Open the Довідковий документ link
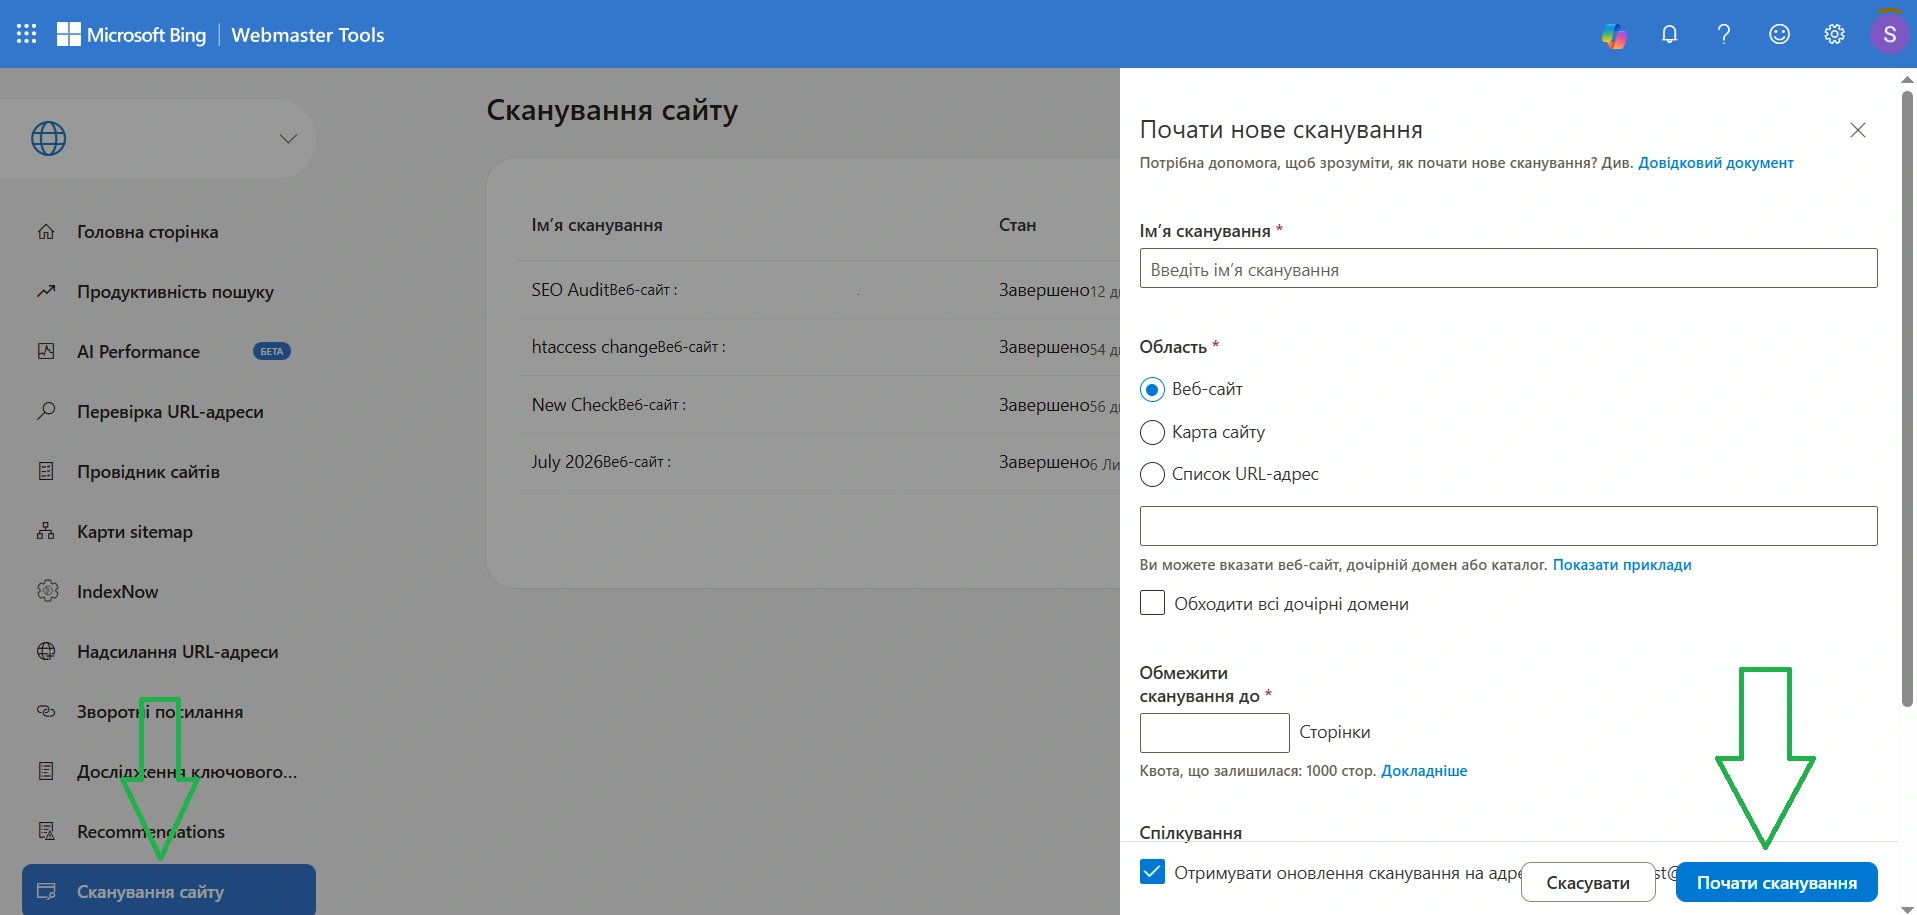The width and height of the screenshot is (1917, 915). coord(1715,163)
